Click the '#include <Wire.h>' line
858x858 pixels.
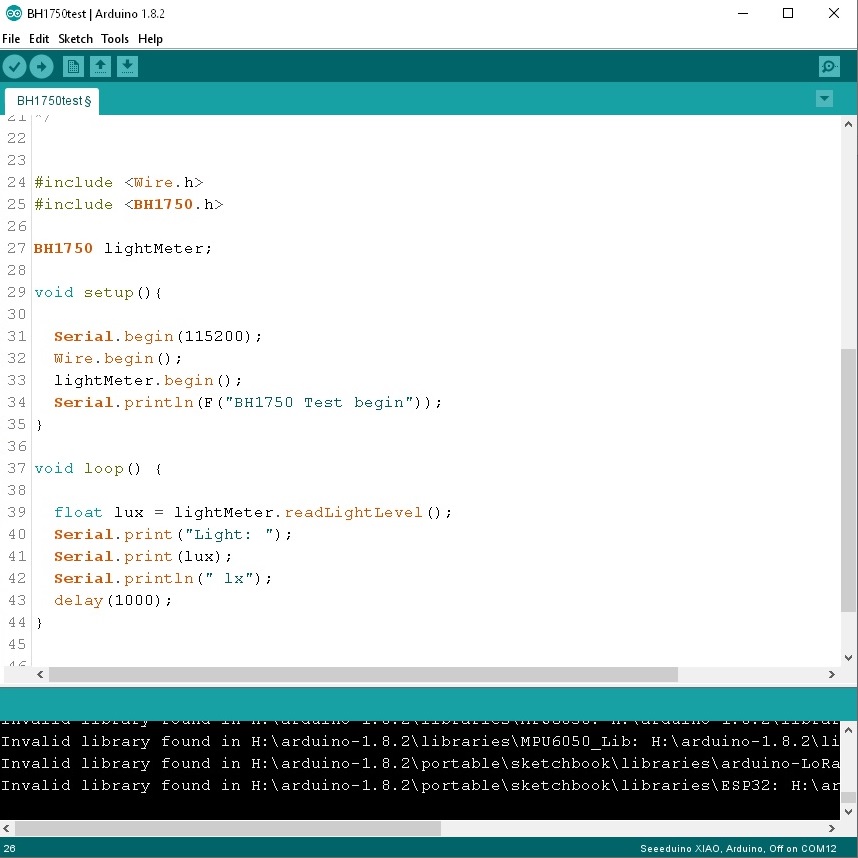tap(119, 182)
